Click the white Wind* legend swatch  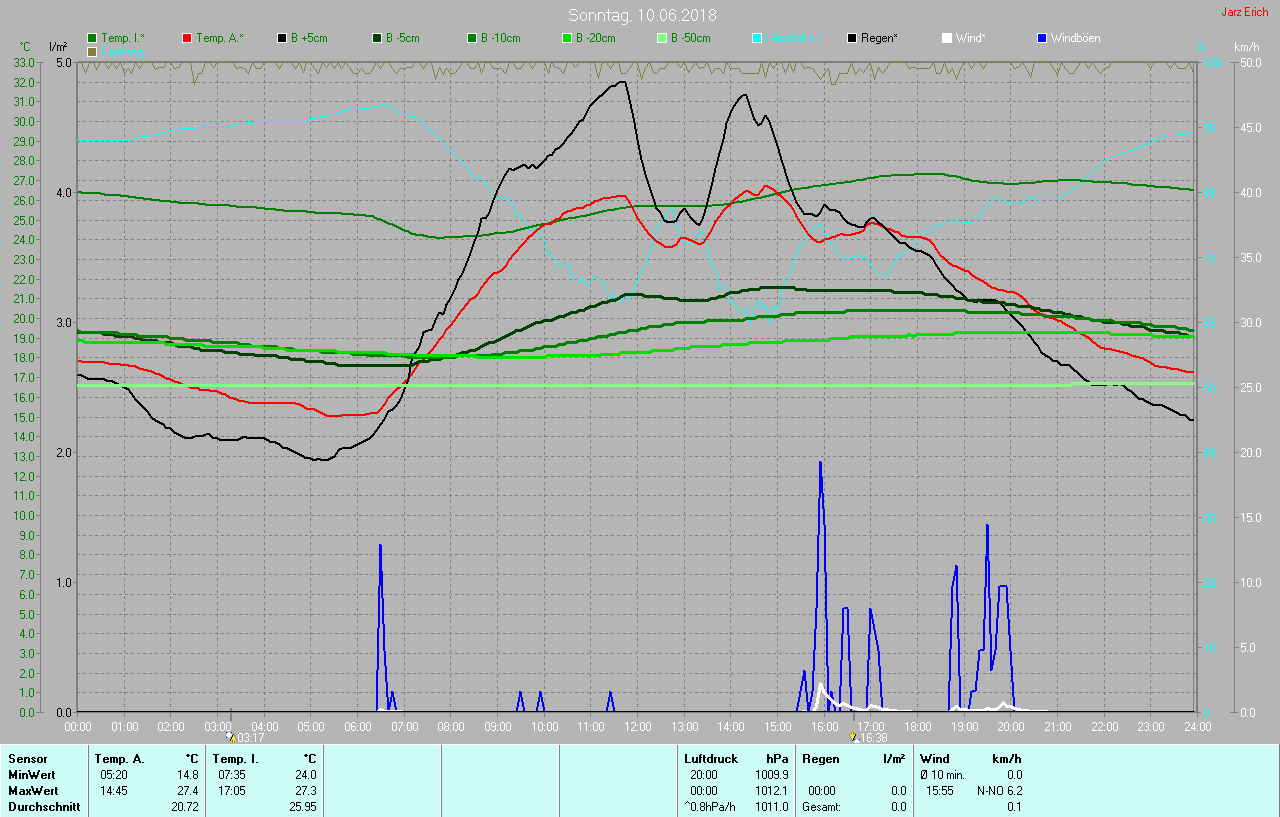pos(947,38)
